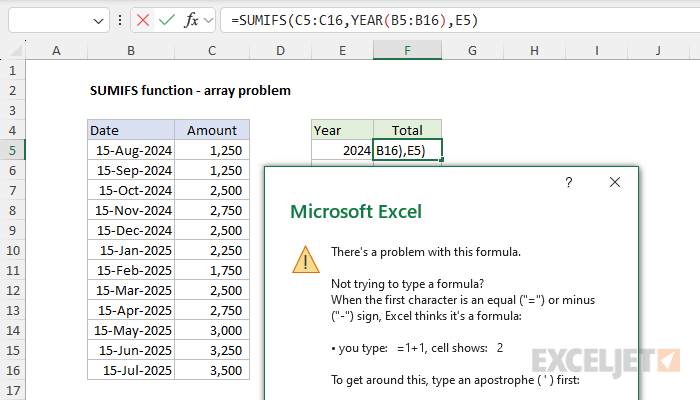Select the entire sheet with corner triangle
Viewport: 700px width, 400px height.
pos(15,50)
